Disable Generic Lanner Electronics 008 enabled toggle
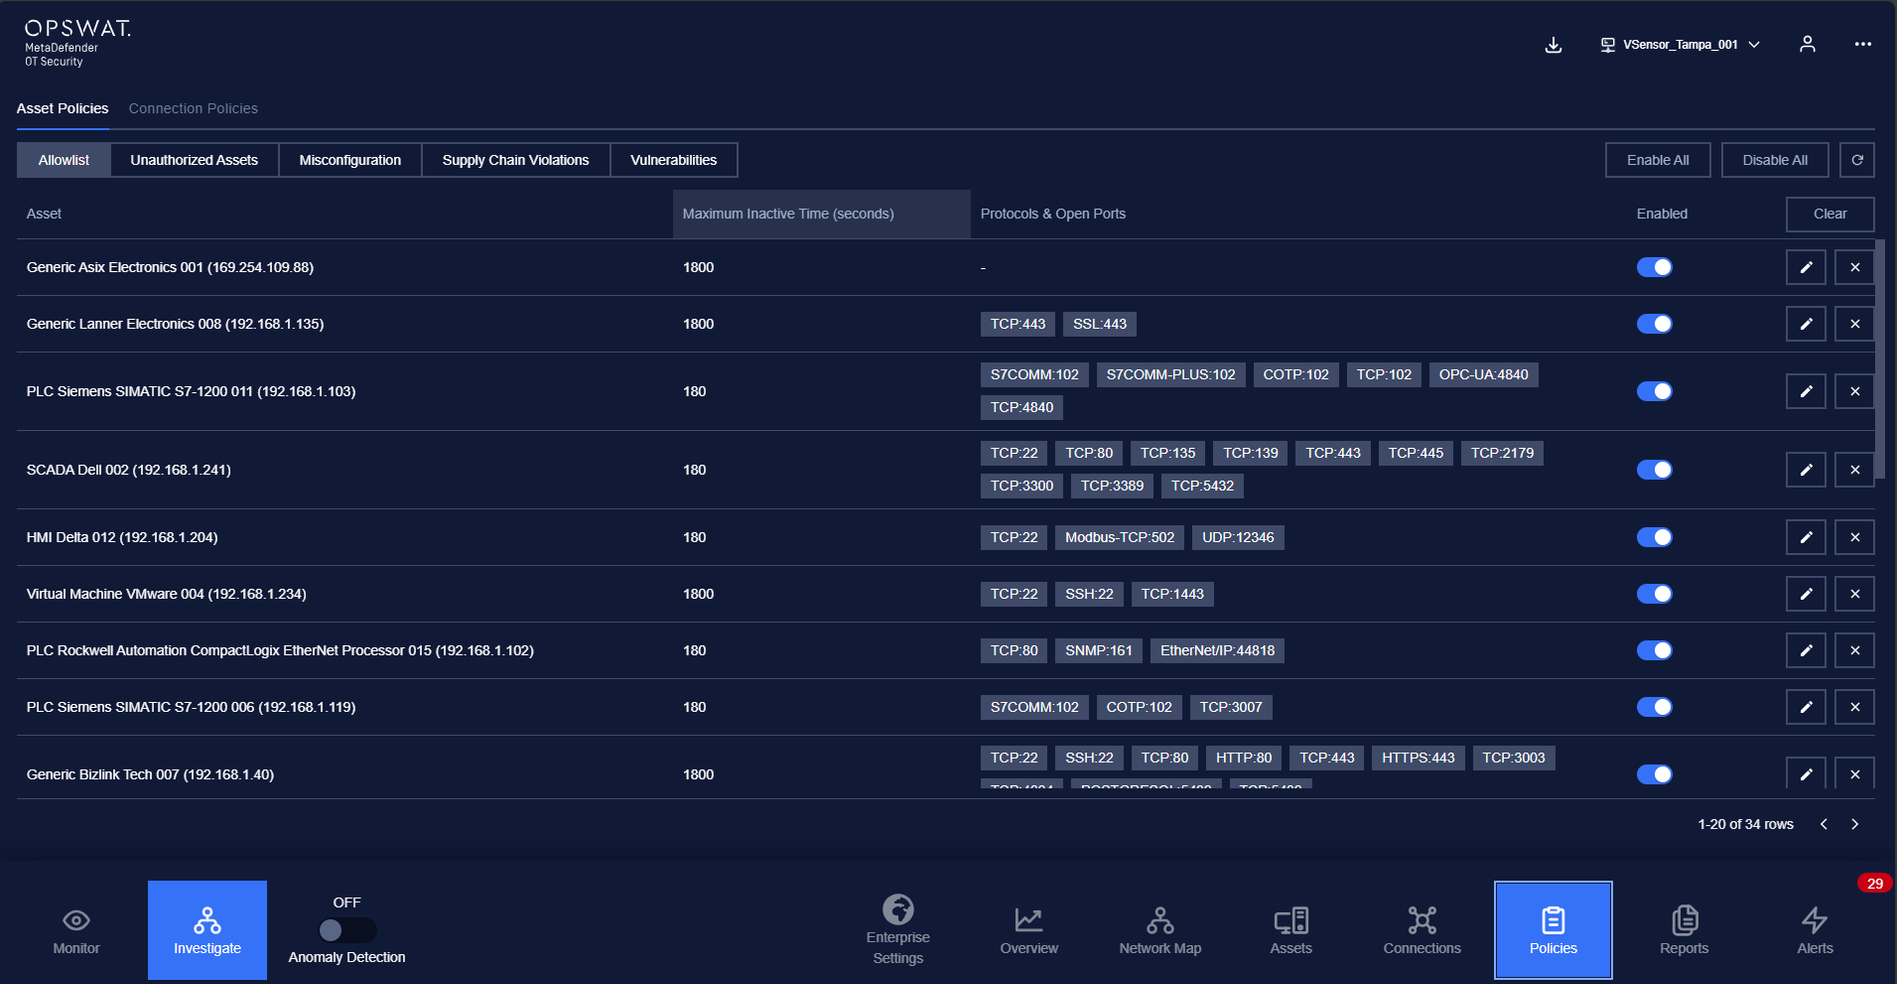The height and width of the screenshot is (984, 1897). [x=1654, y=324]
